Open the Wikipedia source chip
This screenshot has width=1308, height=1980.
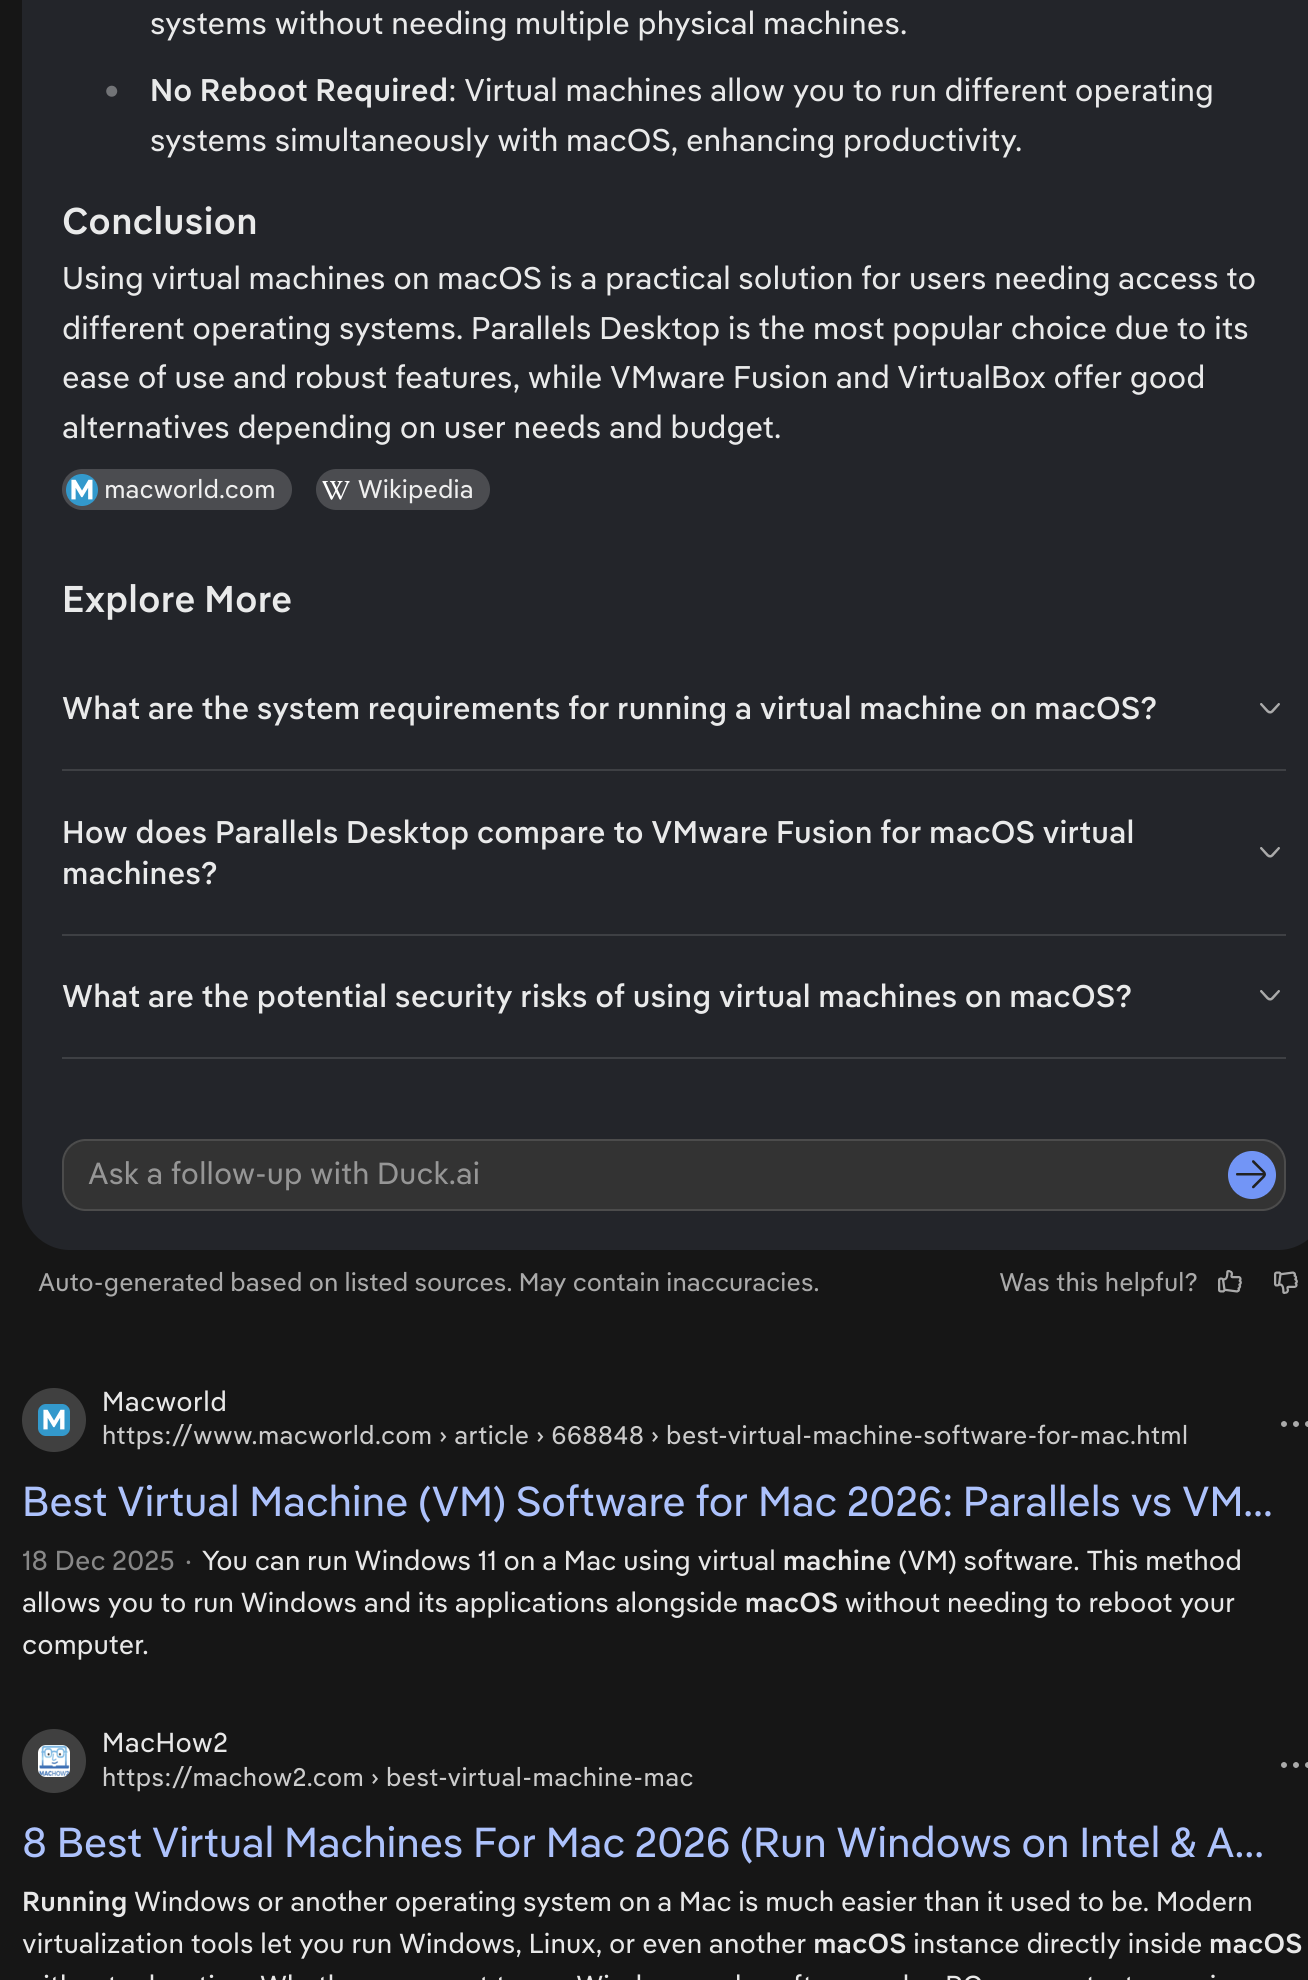point(402,490)
